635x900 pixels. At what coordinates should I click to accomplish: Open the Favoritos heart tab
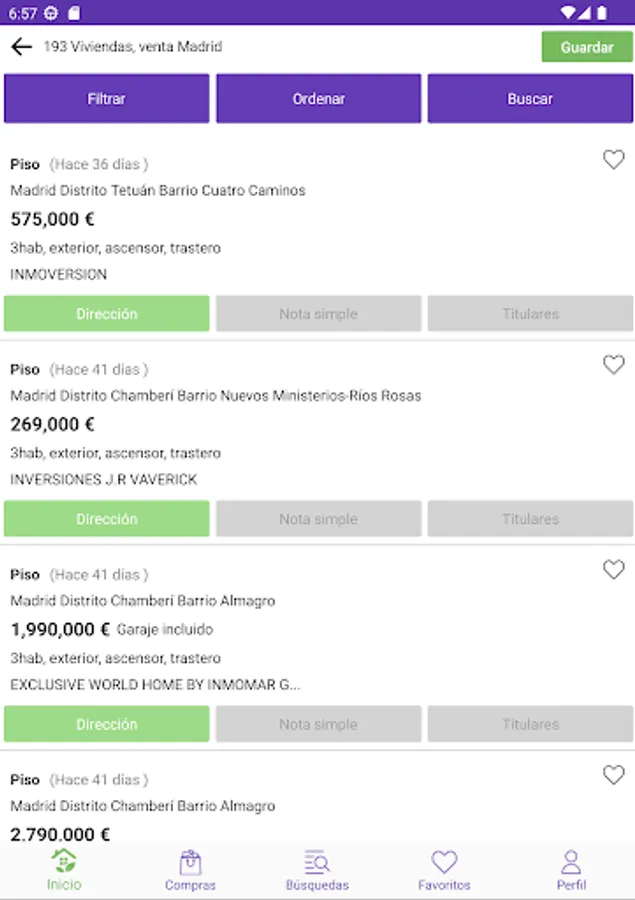point(444,869)
